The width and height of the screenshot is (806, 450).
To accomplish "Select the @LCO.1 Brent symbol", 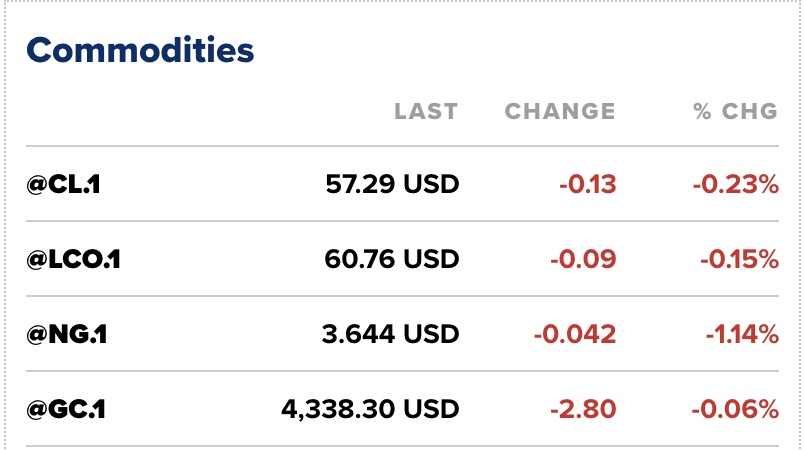I will click(74, 259).
